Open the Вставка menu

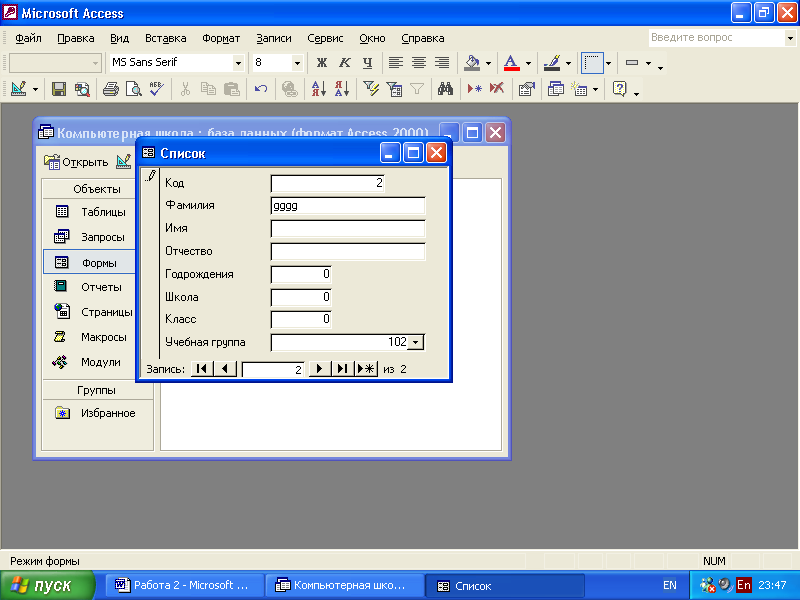(x=165, y=38)
